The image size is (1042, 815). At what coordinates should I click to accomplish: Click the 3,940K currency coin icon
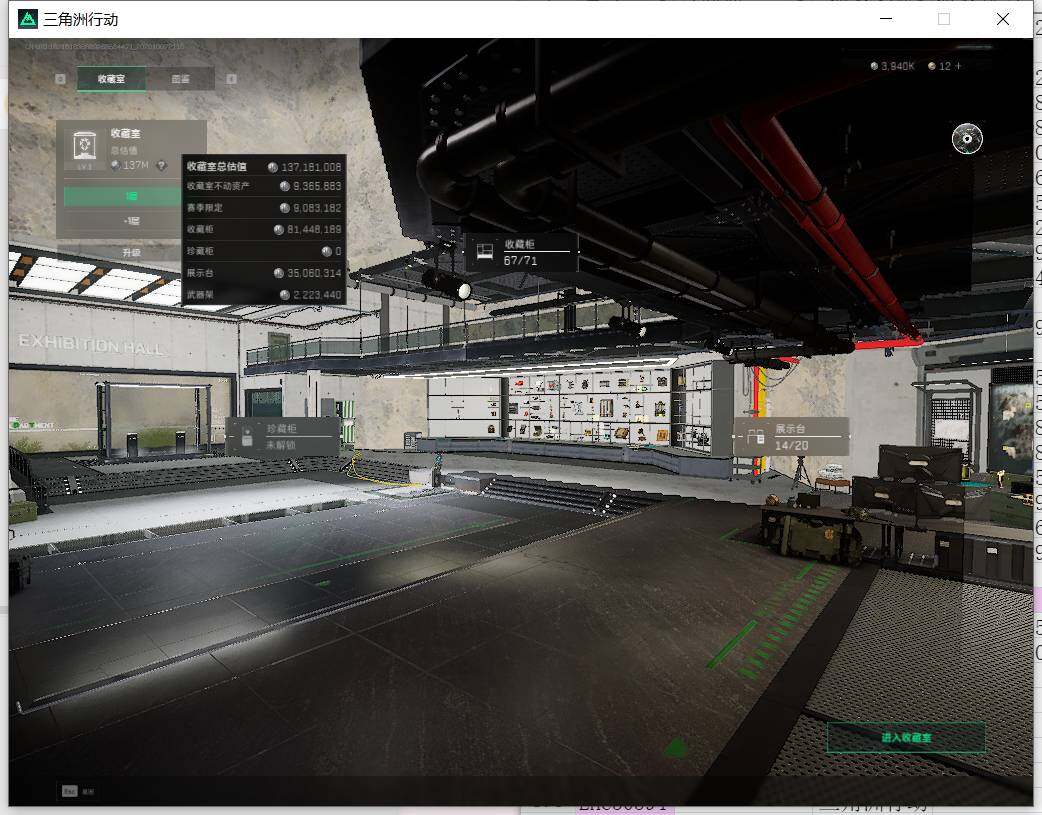(x=874, y=66)
